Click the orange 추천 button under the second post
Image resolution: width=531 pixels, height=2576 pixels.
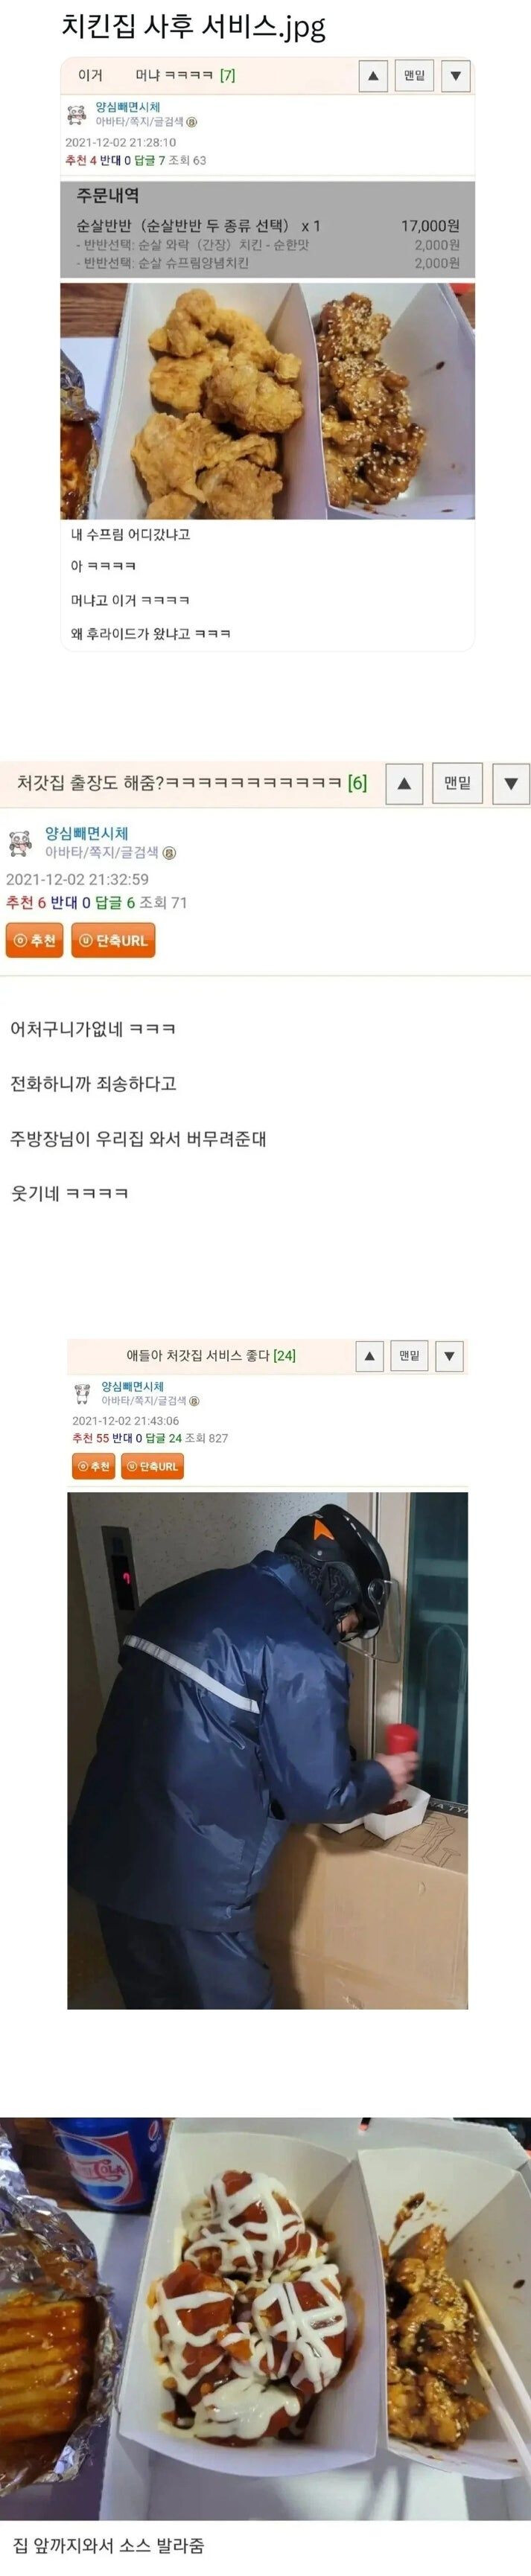pos(34,940)
